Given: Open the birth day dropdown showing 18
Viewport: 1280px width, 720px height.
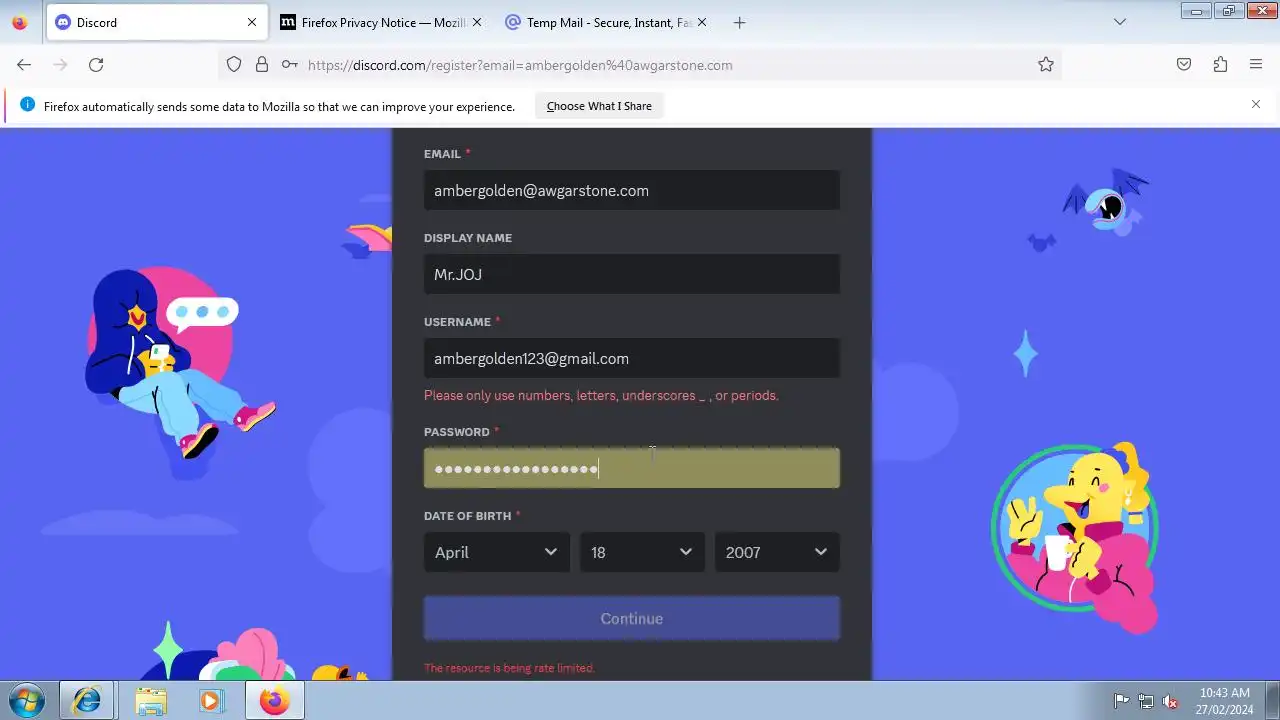Looking at the screenshot, I should coord(642,552).
